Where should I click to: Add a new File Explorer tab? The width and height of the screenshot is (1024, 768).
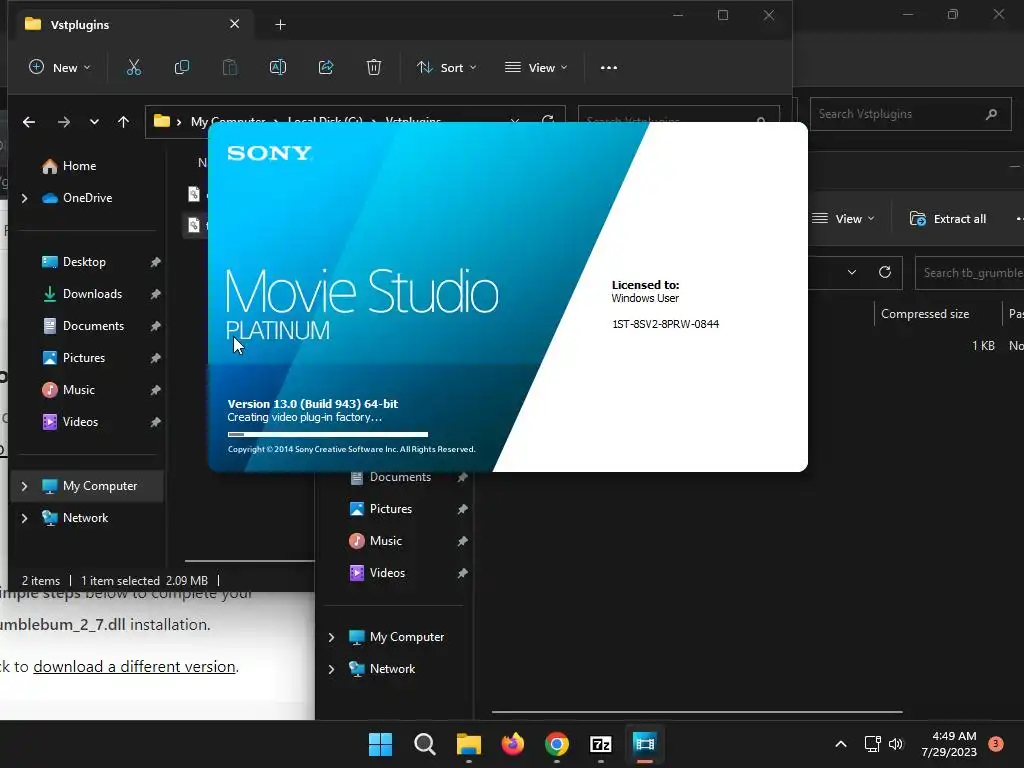[280, 25]
